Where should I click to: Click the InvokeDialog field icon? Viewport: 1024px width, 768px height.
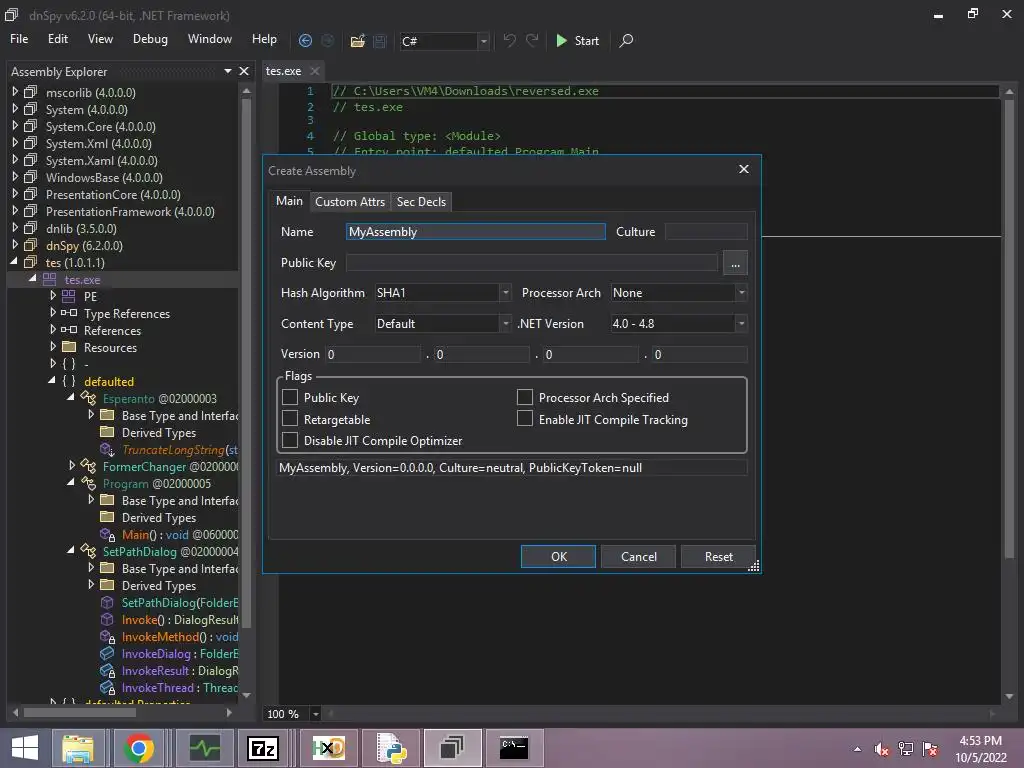pos(107,653)
